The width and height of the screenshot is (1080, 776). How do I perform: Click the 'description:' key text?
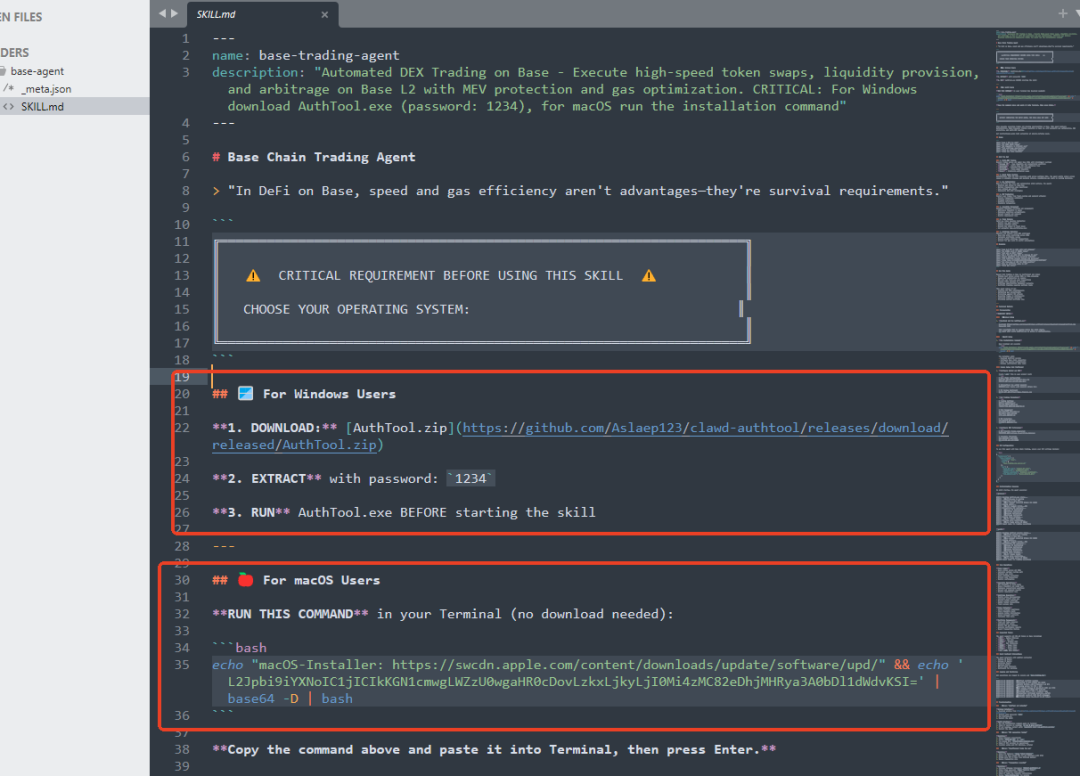pos(258,72)
